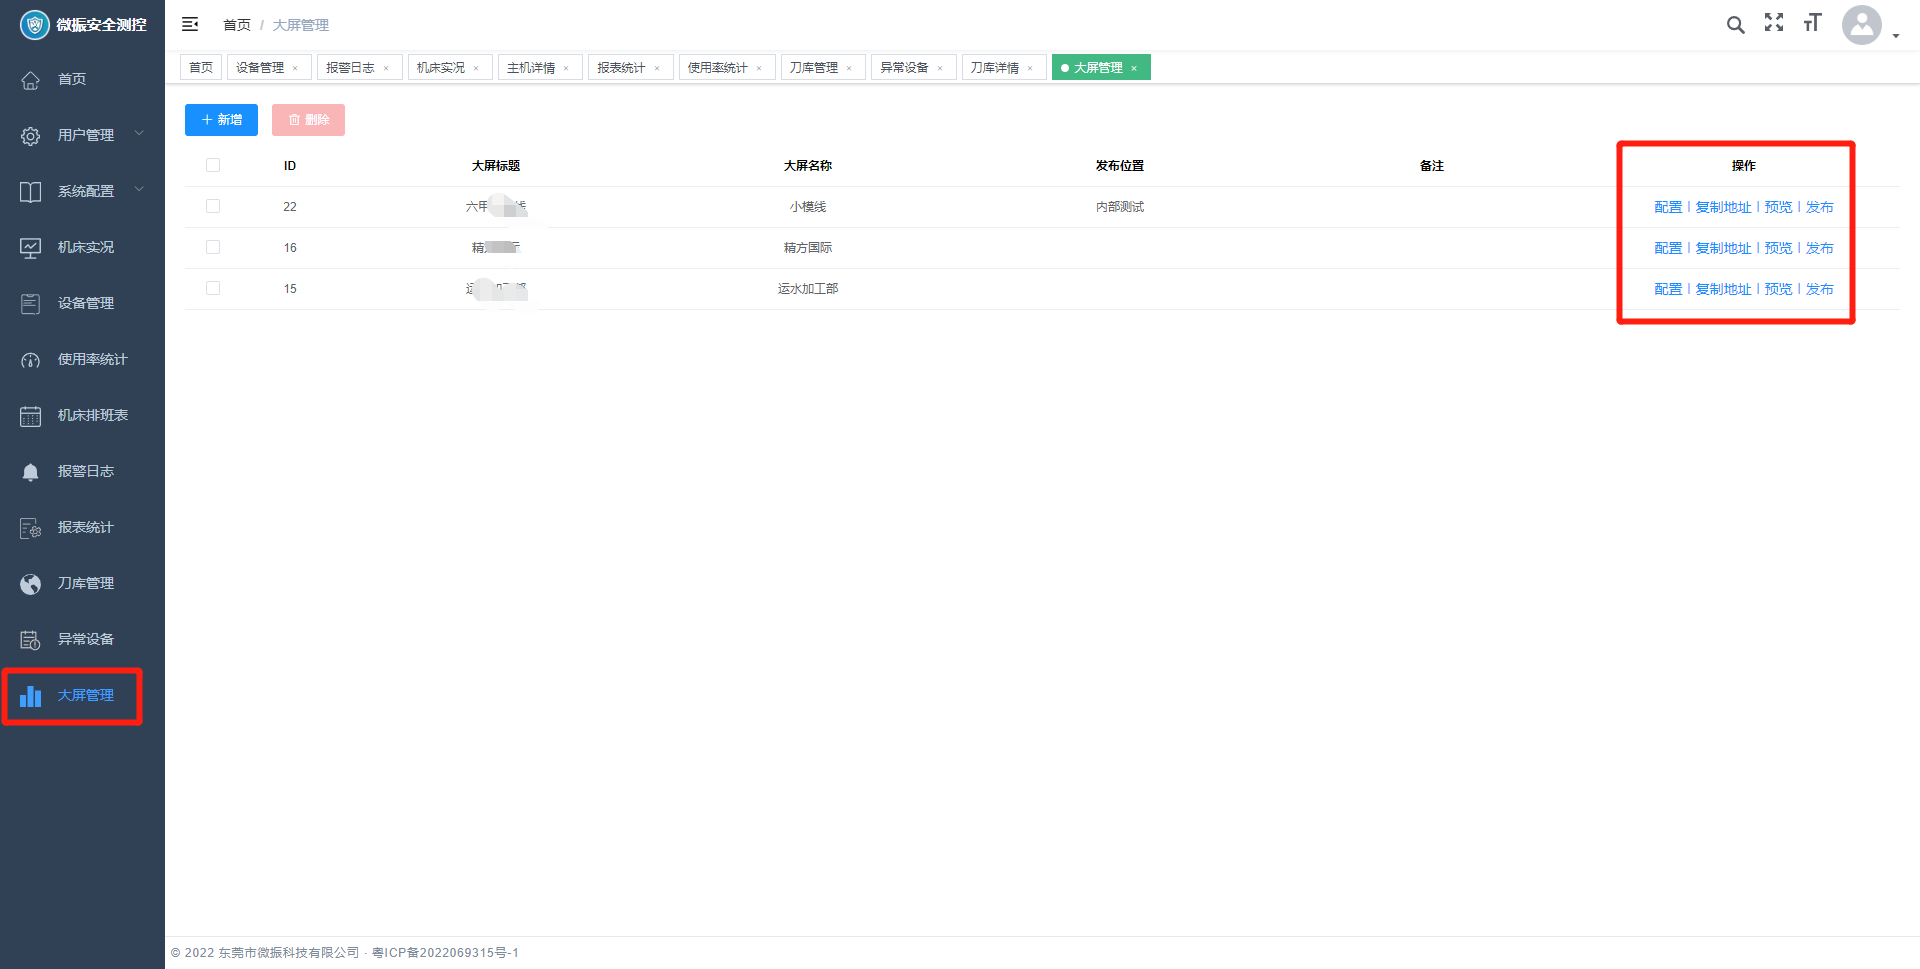Click the 内部测试 publish location cell
This screenshot has width=1920, height=969.
coord(1120,207)
